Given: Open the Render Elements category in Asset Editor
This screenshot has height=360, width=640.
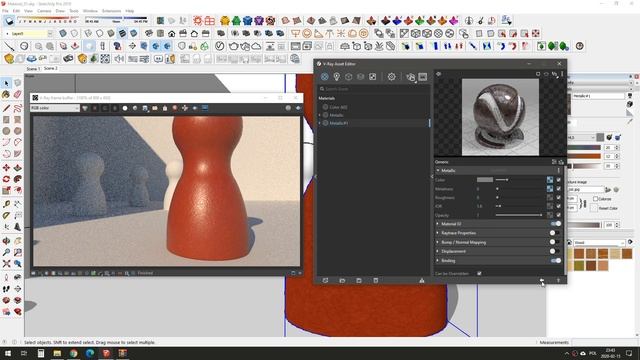Looking at the screenshot, I should [x=360, y=77].
